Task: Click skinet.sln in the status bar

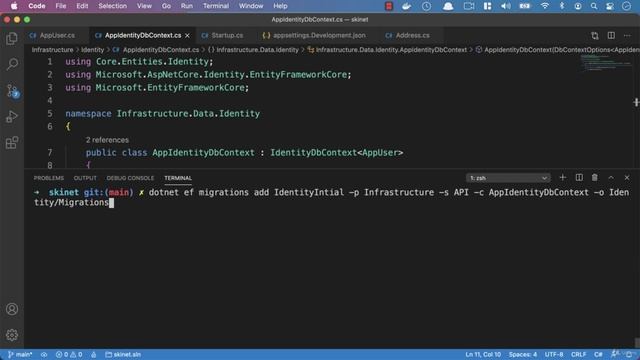Action: pyautogui.click(x=123, y=354)
